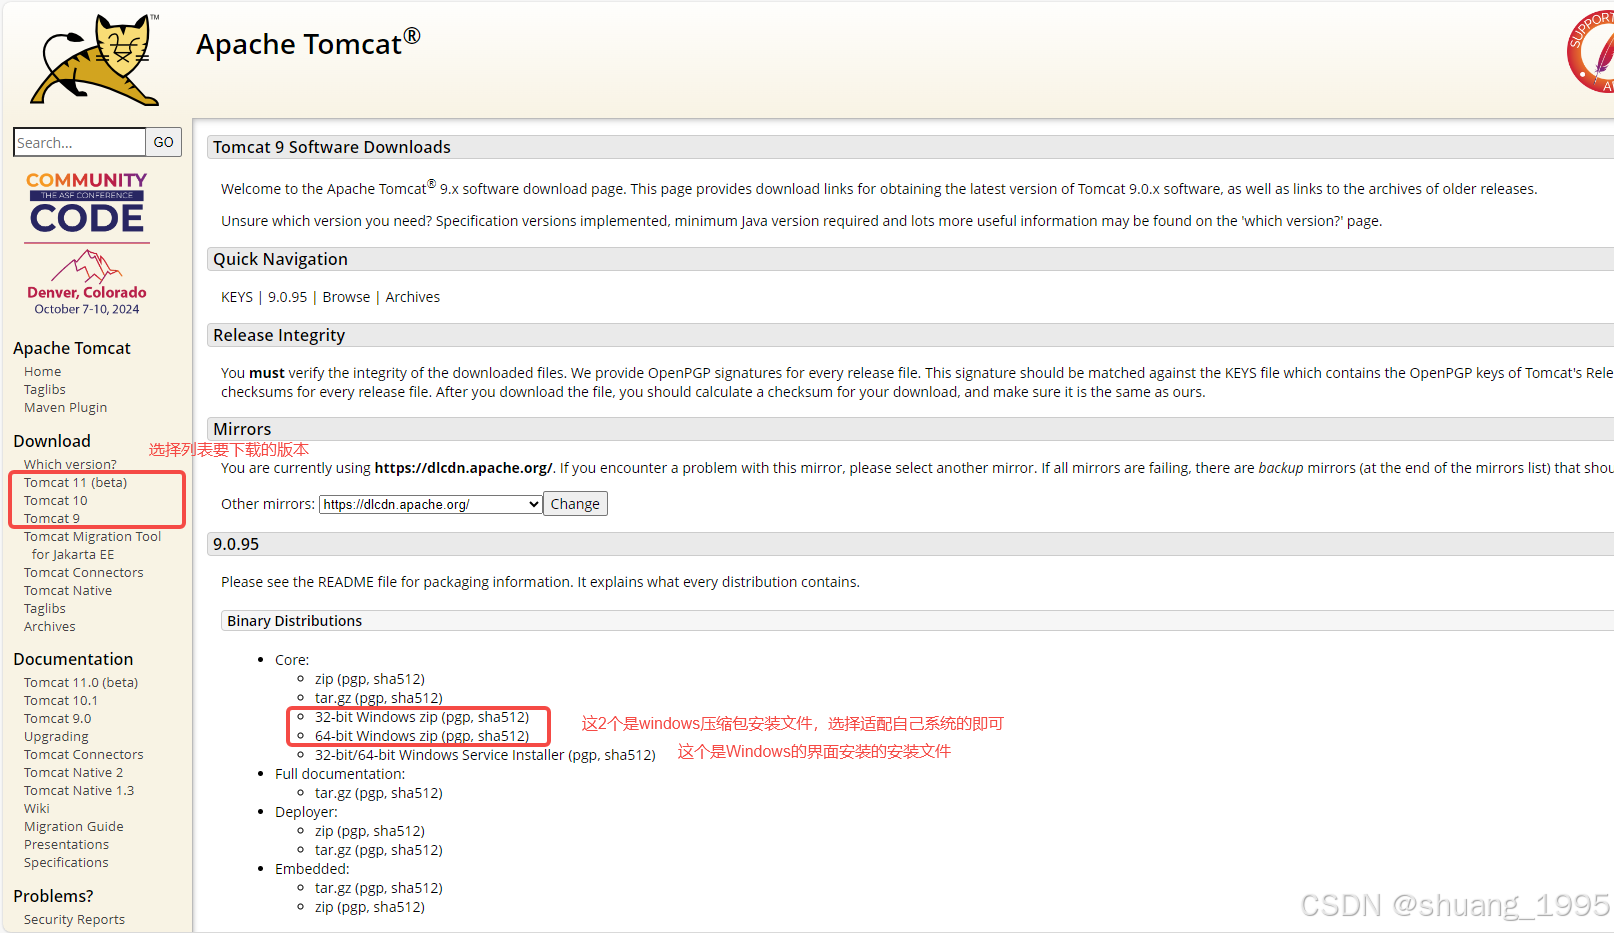Click the Tomcat 9 Software Downloads heading
Viewport: 1614px width, 933px height.
(331, 147)
